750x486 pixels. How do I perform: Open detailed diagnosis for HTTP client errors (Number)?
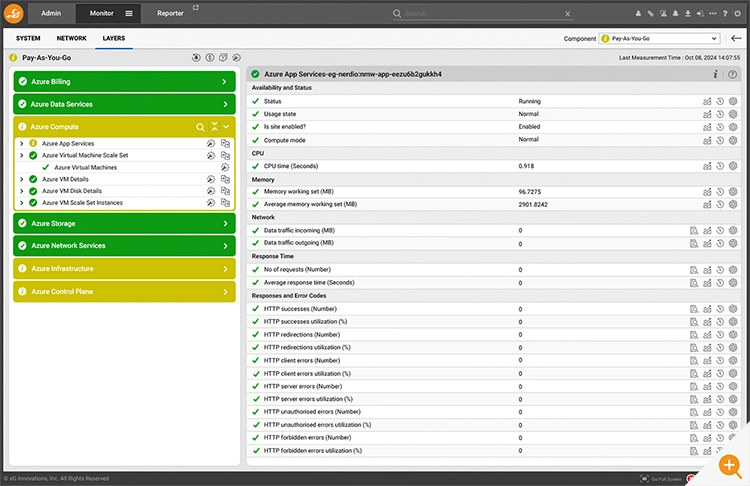click(x=694, y=361)
